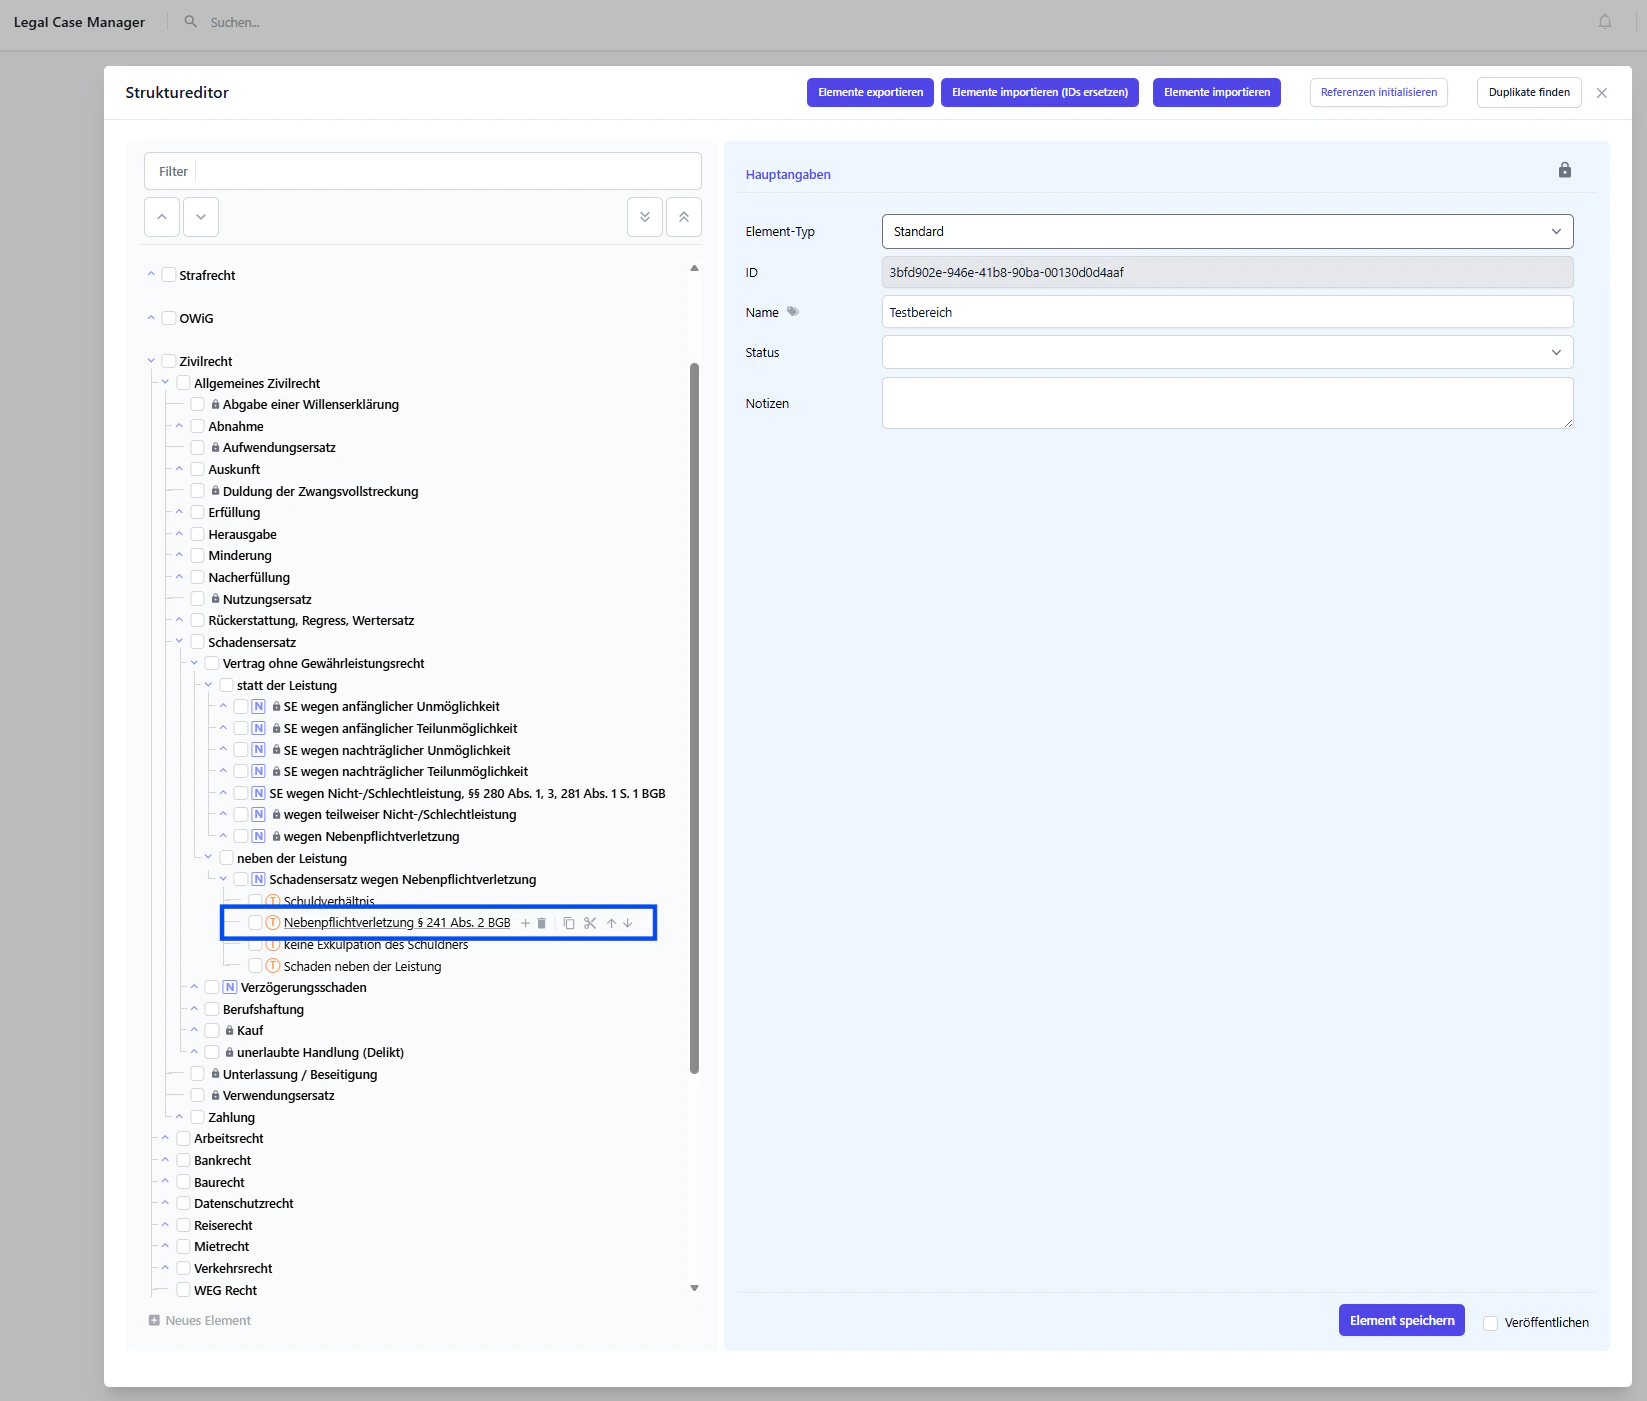The height and width of the screenshot is (1401, 1647).
Task: Select WEG Recht tree item
Action: click(x=225, y=1291)
